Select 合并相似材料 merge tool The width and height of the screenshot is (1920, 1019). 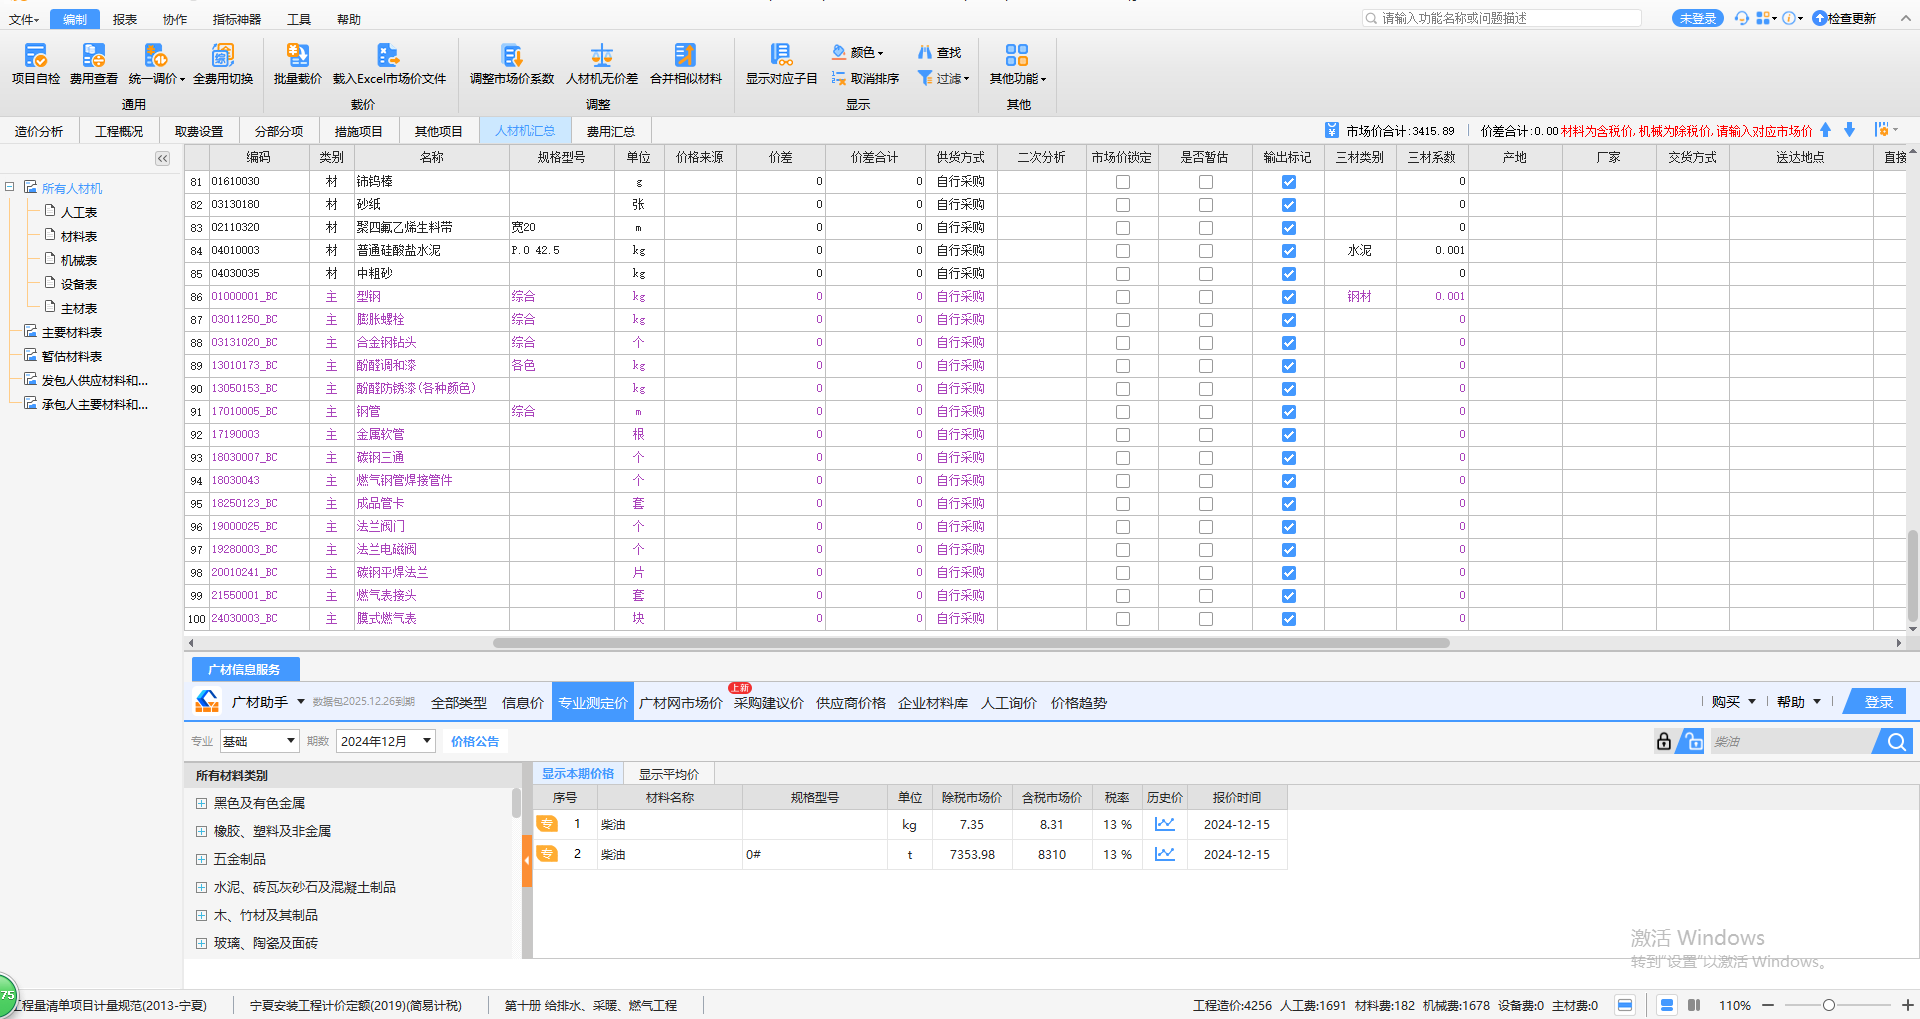[686, 64]
